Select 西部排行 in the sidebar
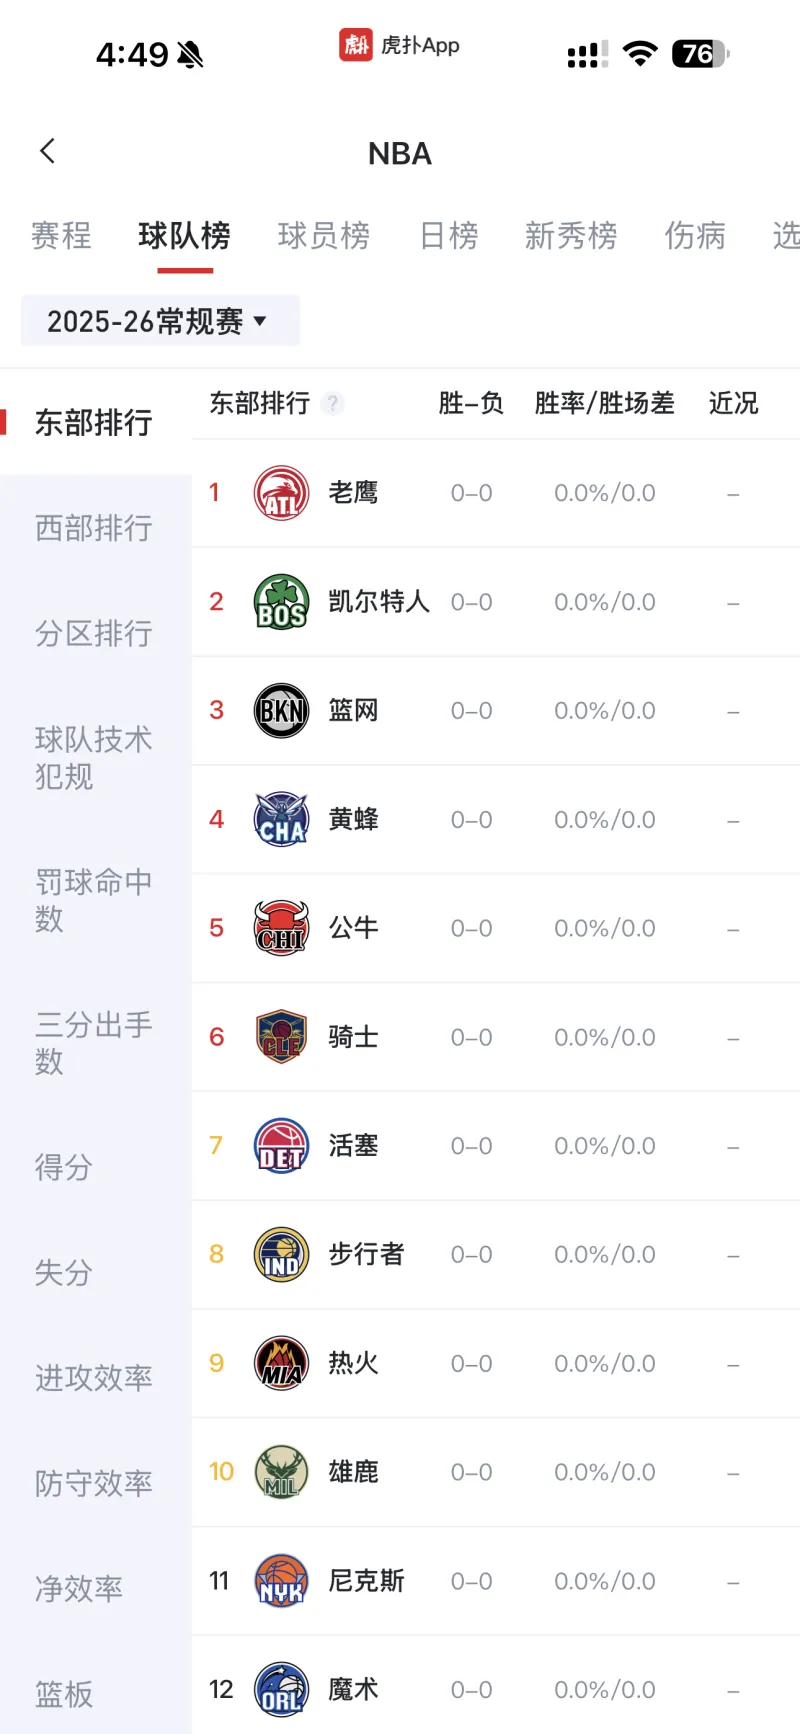 pyautogui.click(x=94, y=528)
